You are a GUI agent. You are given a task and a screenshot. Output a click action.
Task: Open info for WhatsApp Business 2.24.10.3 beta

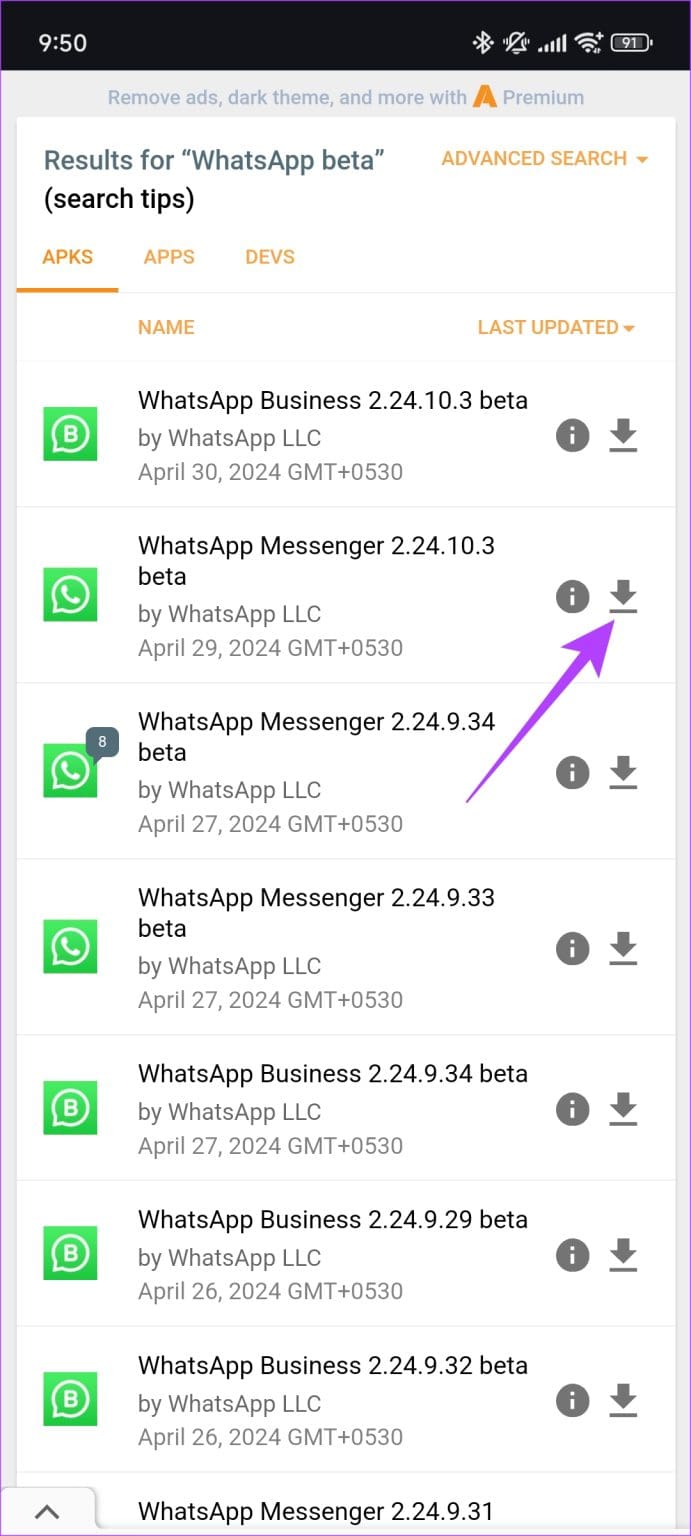[x=572, y=435]
